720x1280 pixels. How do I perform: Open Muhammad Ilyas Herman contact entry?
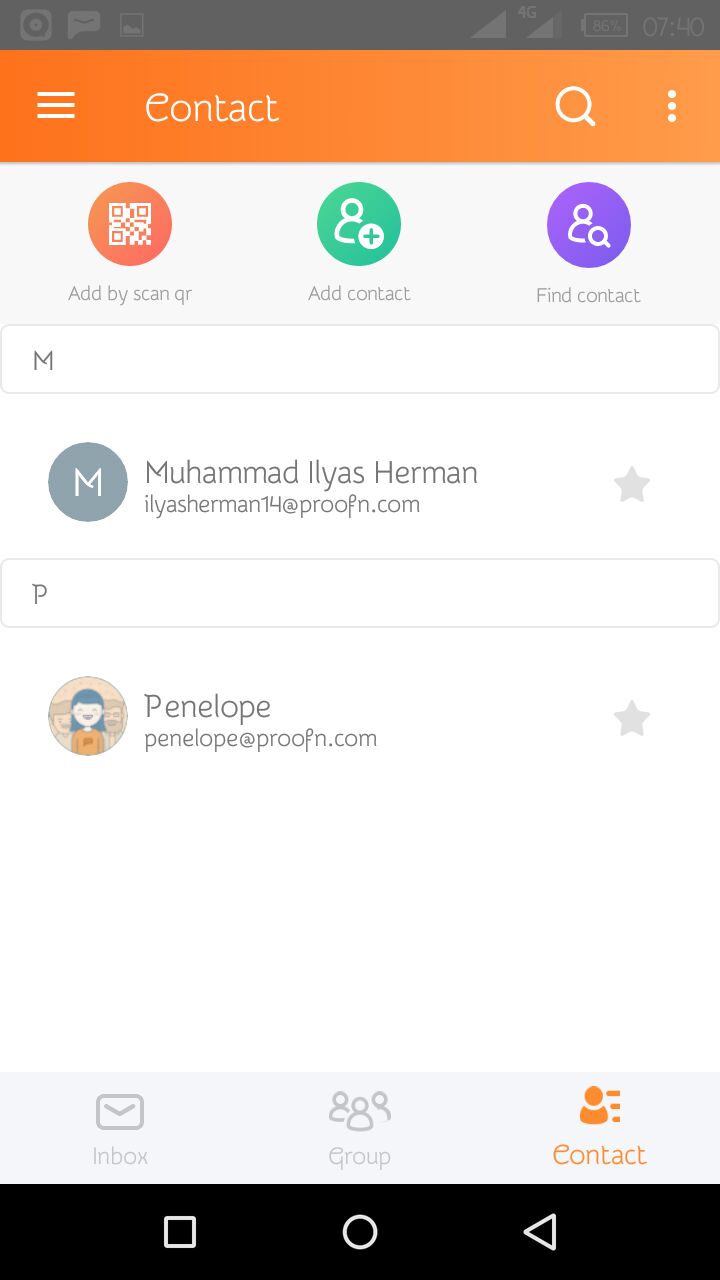pos(311,484)
